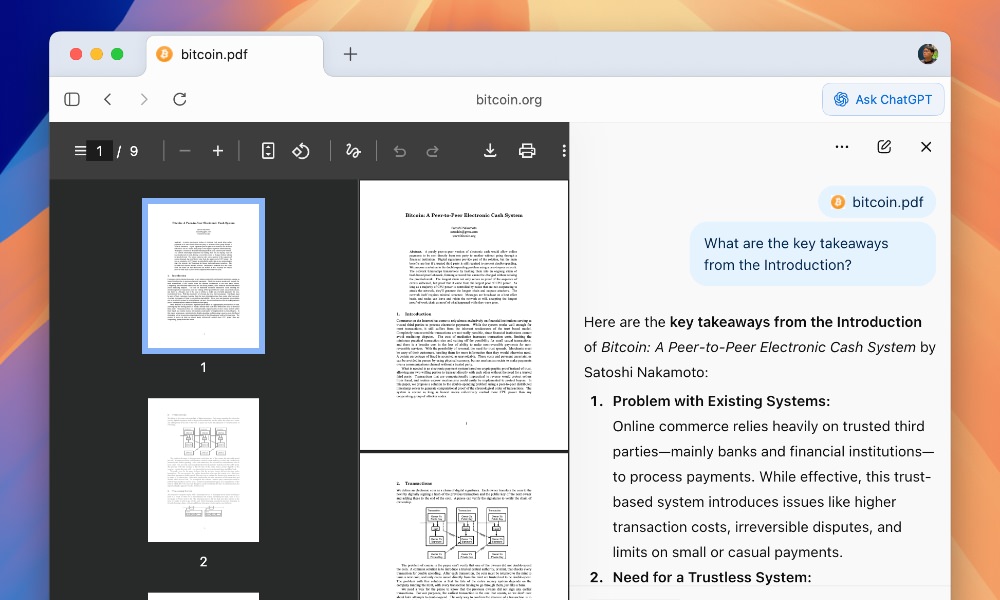This screenshot has width=1000, height=600.
Task: Click the page number input field
Action: [98, 150]
